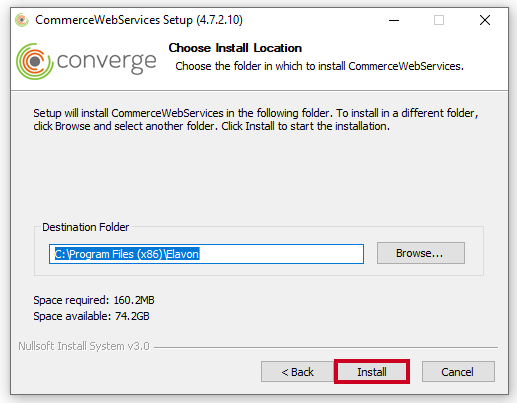Click the 'Destination Folder' group label
Viewport: 517px width, 403px height.
click(85, 227)
